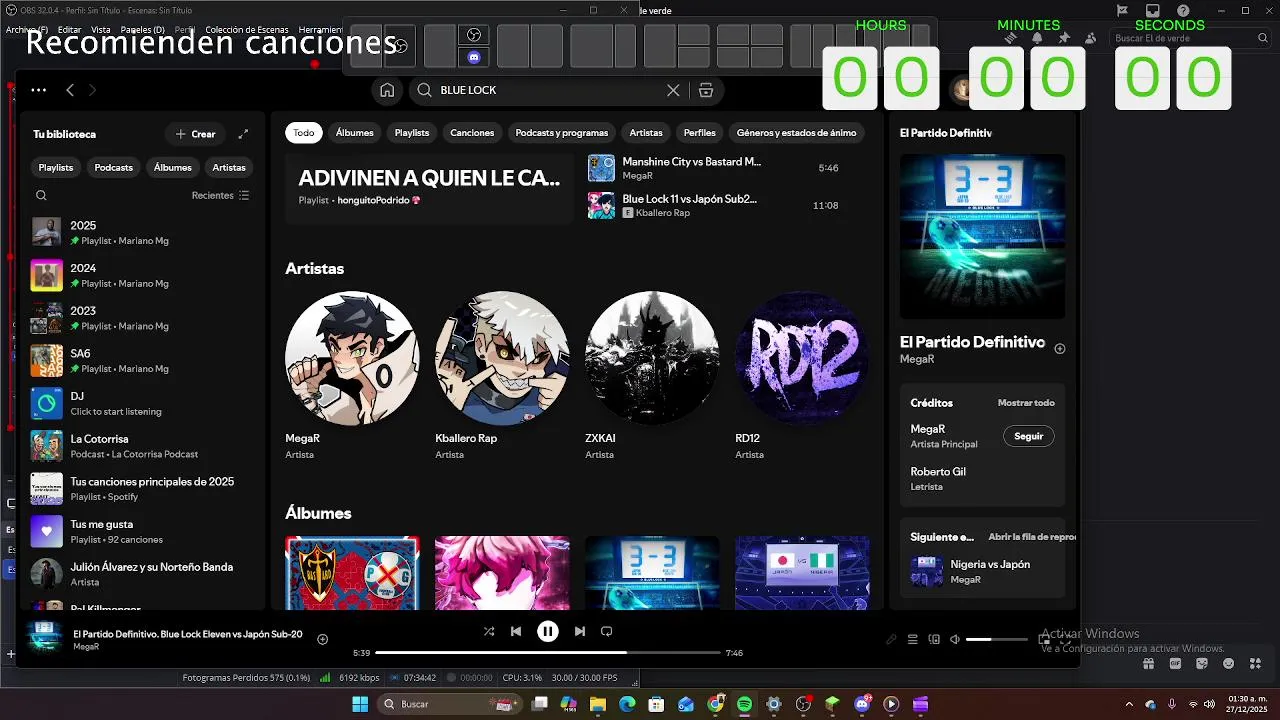Toggle shuffle in the player

pyautogui.click(x=489, y=631)
